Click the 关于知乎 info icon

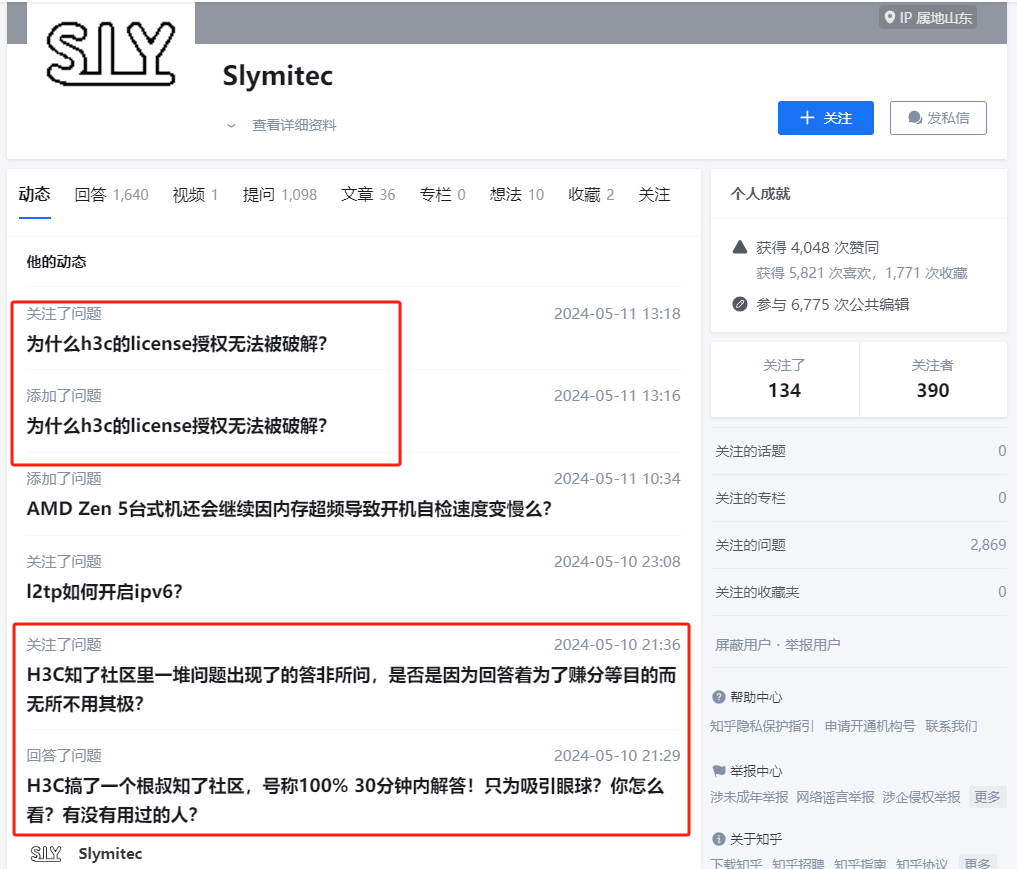[x=718, y=839]
